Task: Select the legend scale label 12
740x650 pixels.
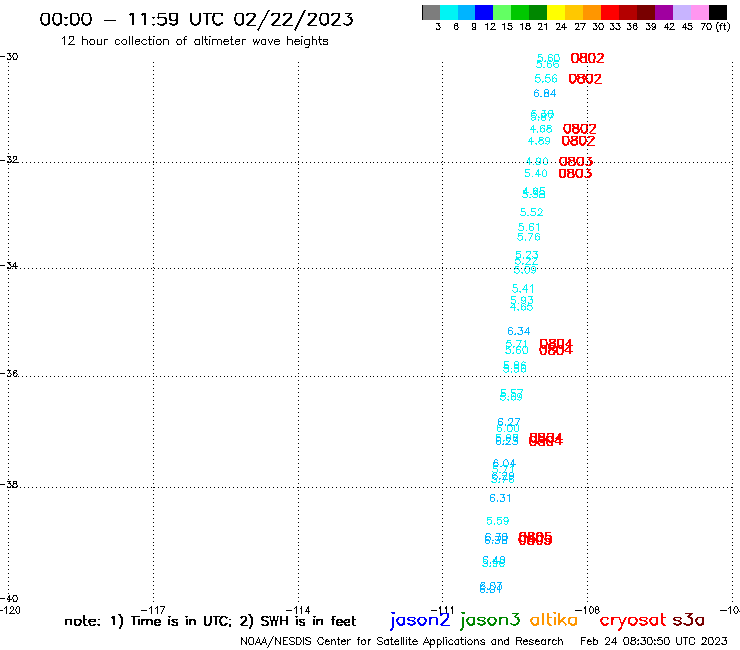Action: [x=490, y=27]
